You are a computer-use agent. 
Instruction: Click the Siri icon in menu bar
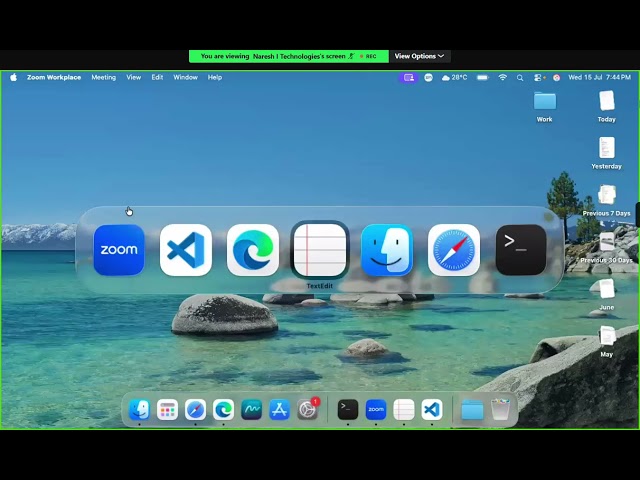556,78
